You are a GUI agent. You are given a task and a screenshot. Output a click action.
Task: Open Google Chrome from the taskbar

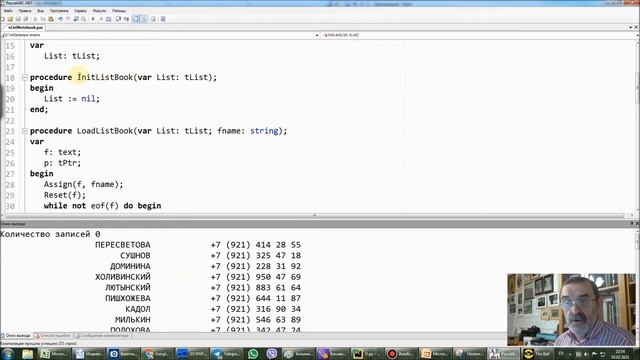coord(158,353)
